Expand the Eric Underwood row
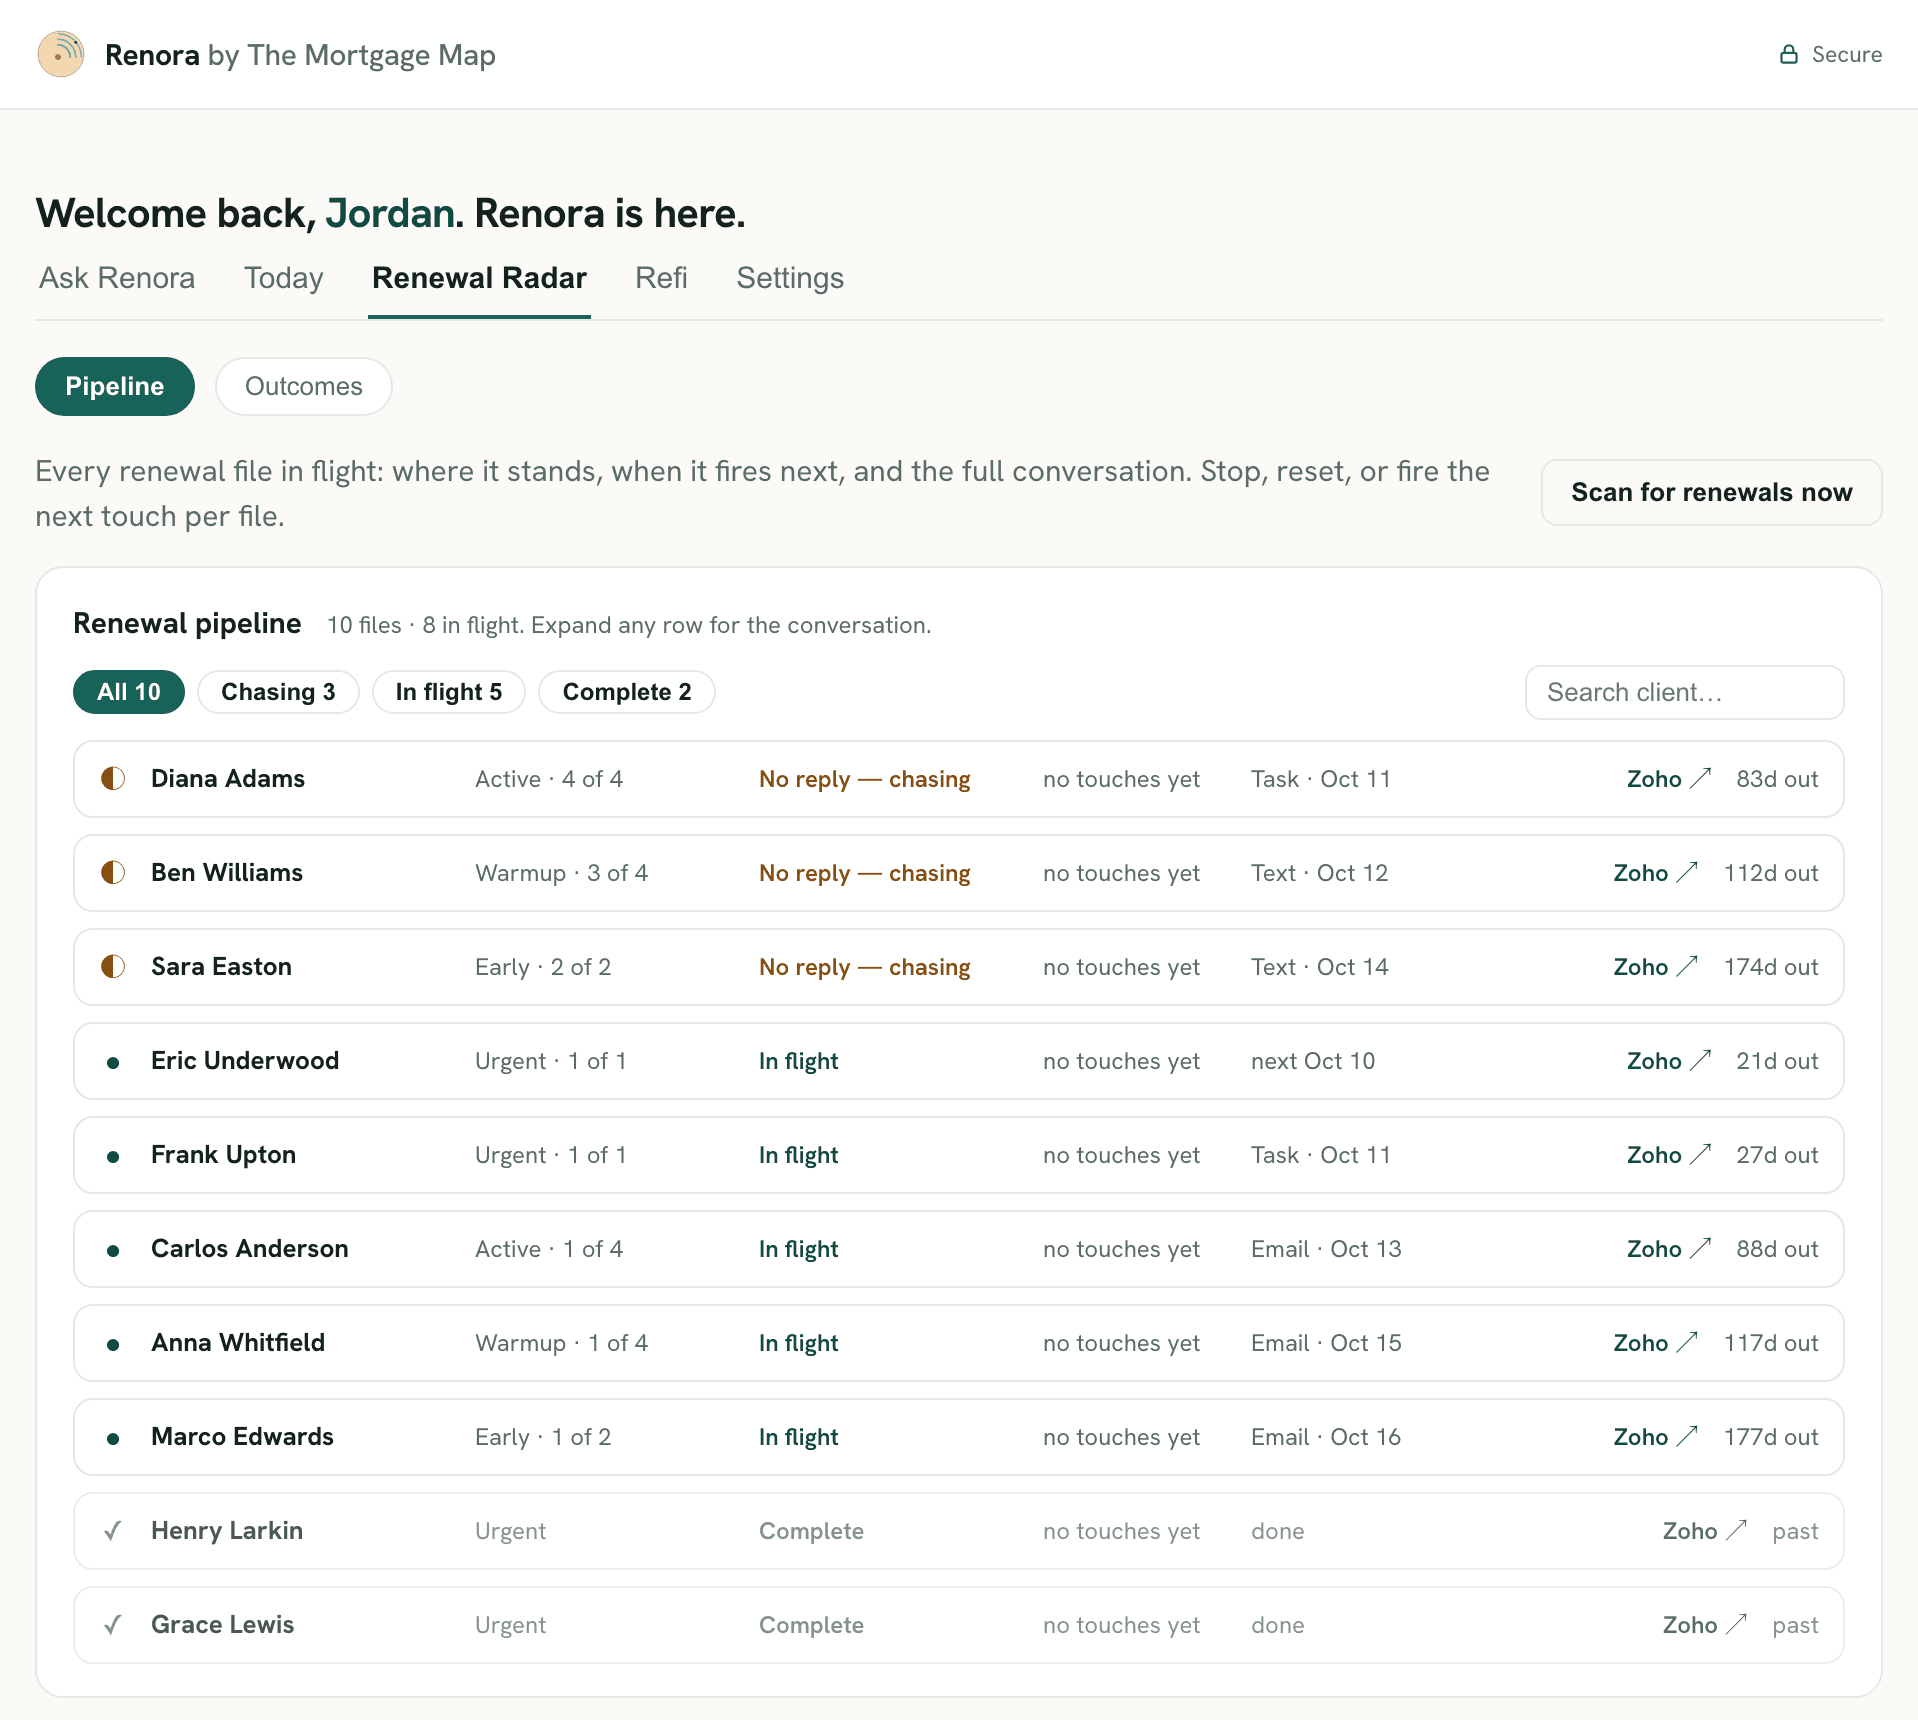The width and height of the screenshot is (1918, 1720). click(x=958, y=1061)
